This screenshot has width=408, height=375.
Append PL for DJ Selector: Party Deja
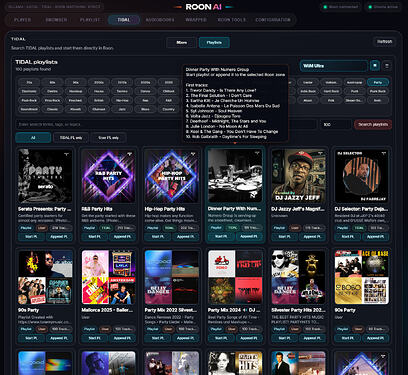pyautogui.click(x=376, y=236)
